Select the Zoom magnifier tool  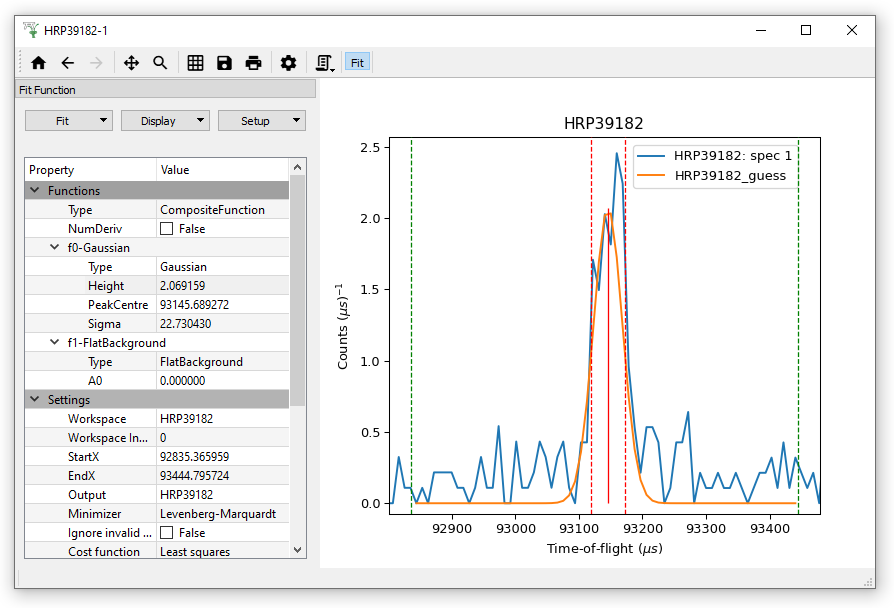[160, 63]
